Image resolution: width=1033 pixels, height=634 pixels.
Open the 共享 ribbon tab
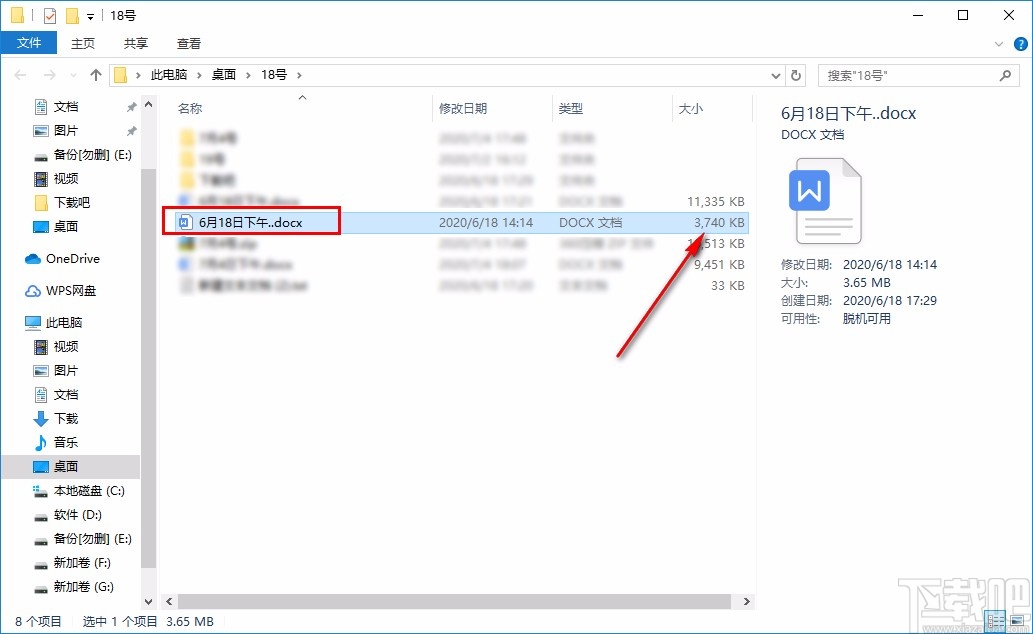(135, 43)
